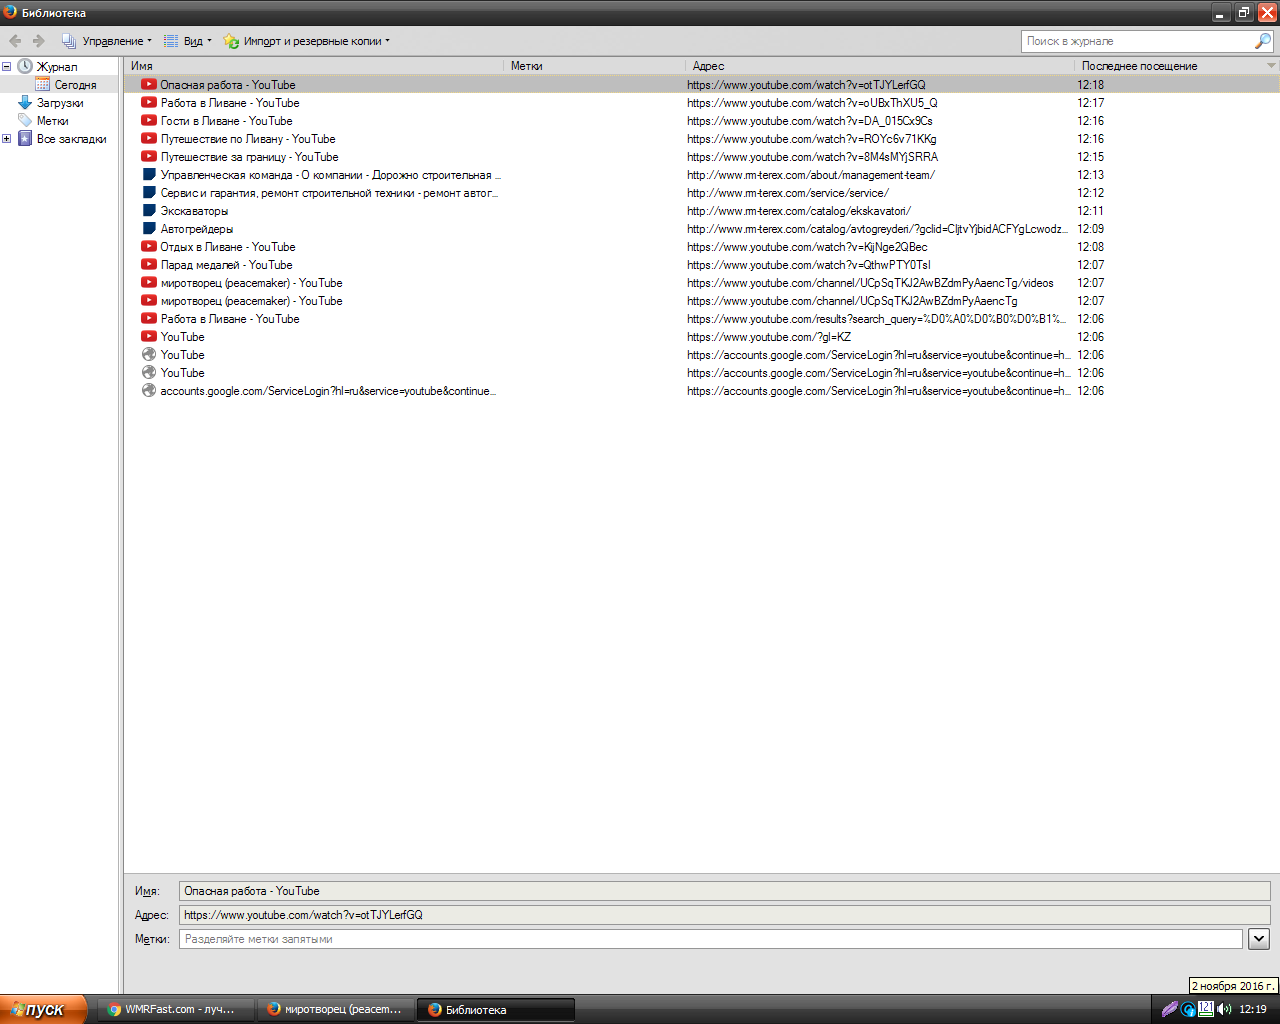1280x1024 pixels.
Task: Click the YouTube icon of Парад медалей row
Action: (x=149, y=265)
